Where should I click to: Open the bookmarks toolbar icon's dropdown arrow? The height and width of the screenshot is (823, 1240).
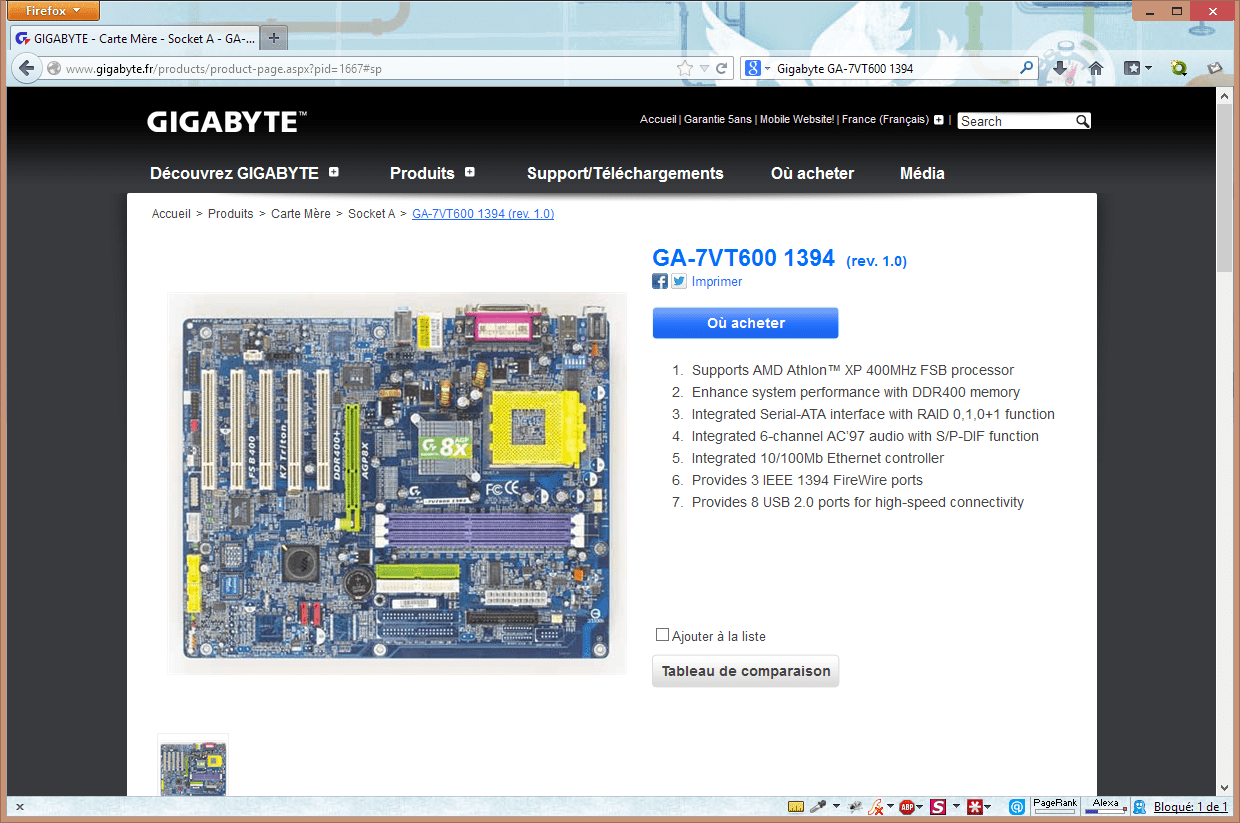(1148, 68)
